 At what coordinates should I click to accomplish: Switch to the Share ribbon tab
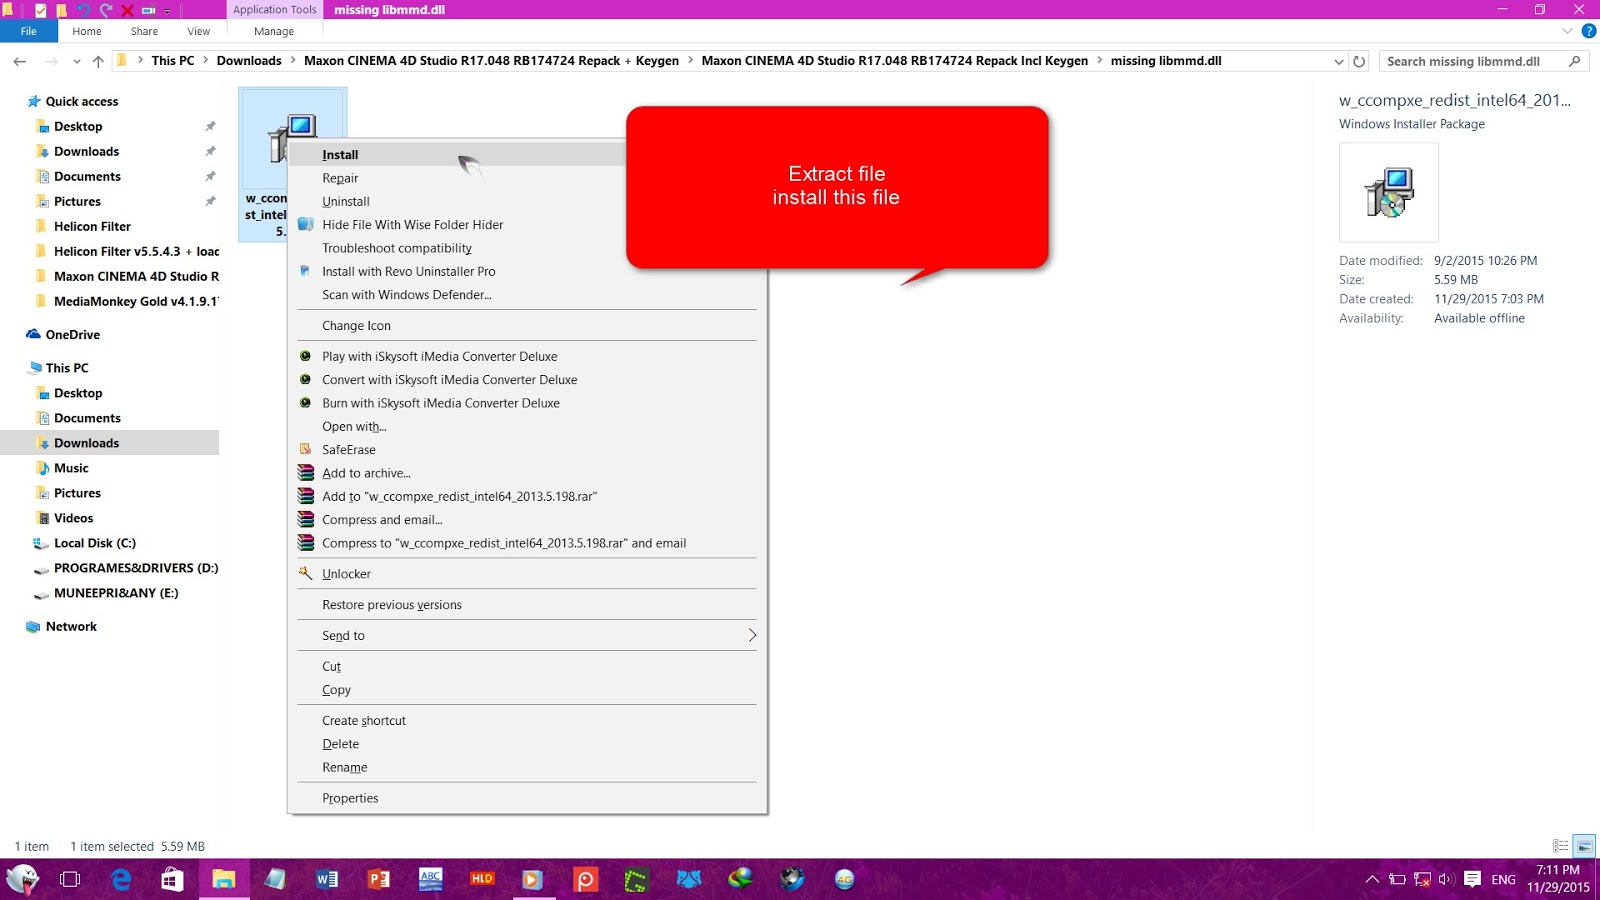[144, 31]
